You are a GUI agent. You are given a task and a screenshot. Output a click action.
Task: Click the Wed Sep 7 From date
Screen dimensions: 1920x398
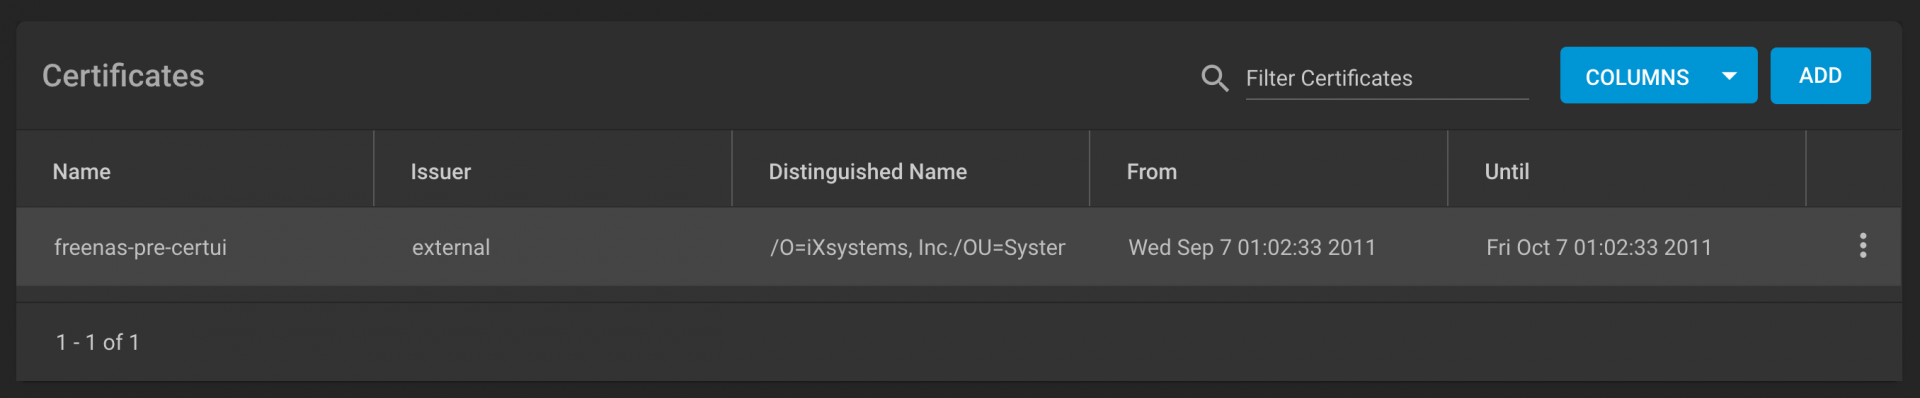[1252, 247]
